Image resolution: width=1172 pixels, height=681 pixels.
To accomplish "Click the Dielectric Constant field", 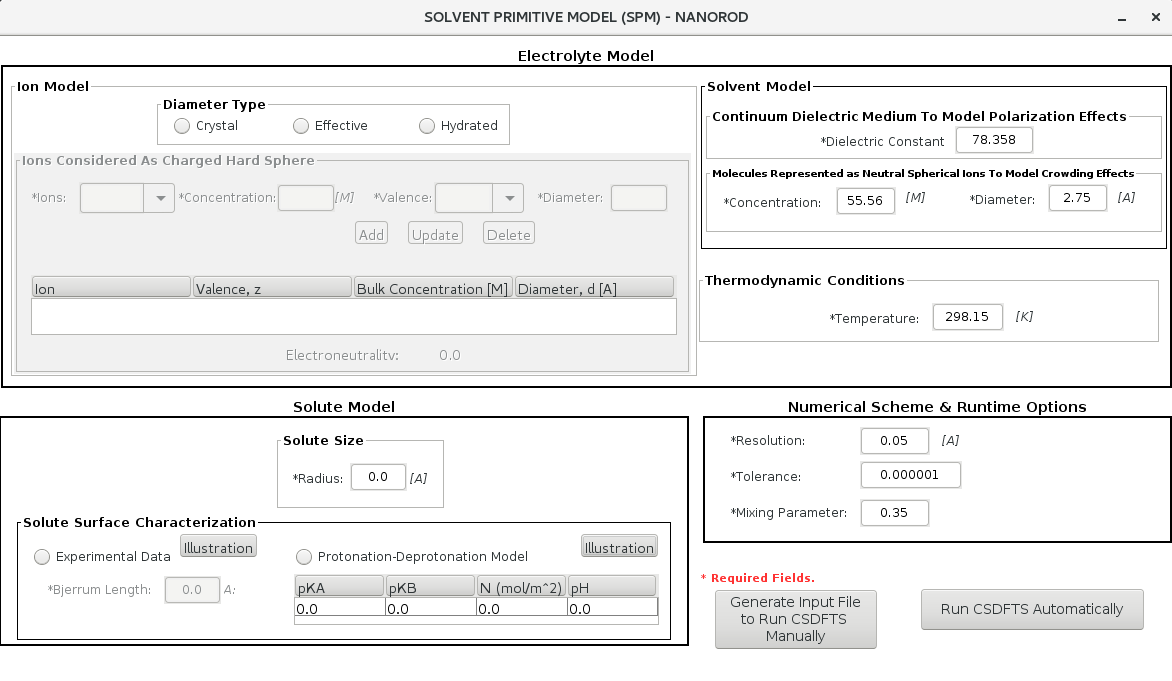I will coord(994,140).
